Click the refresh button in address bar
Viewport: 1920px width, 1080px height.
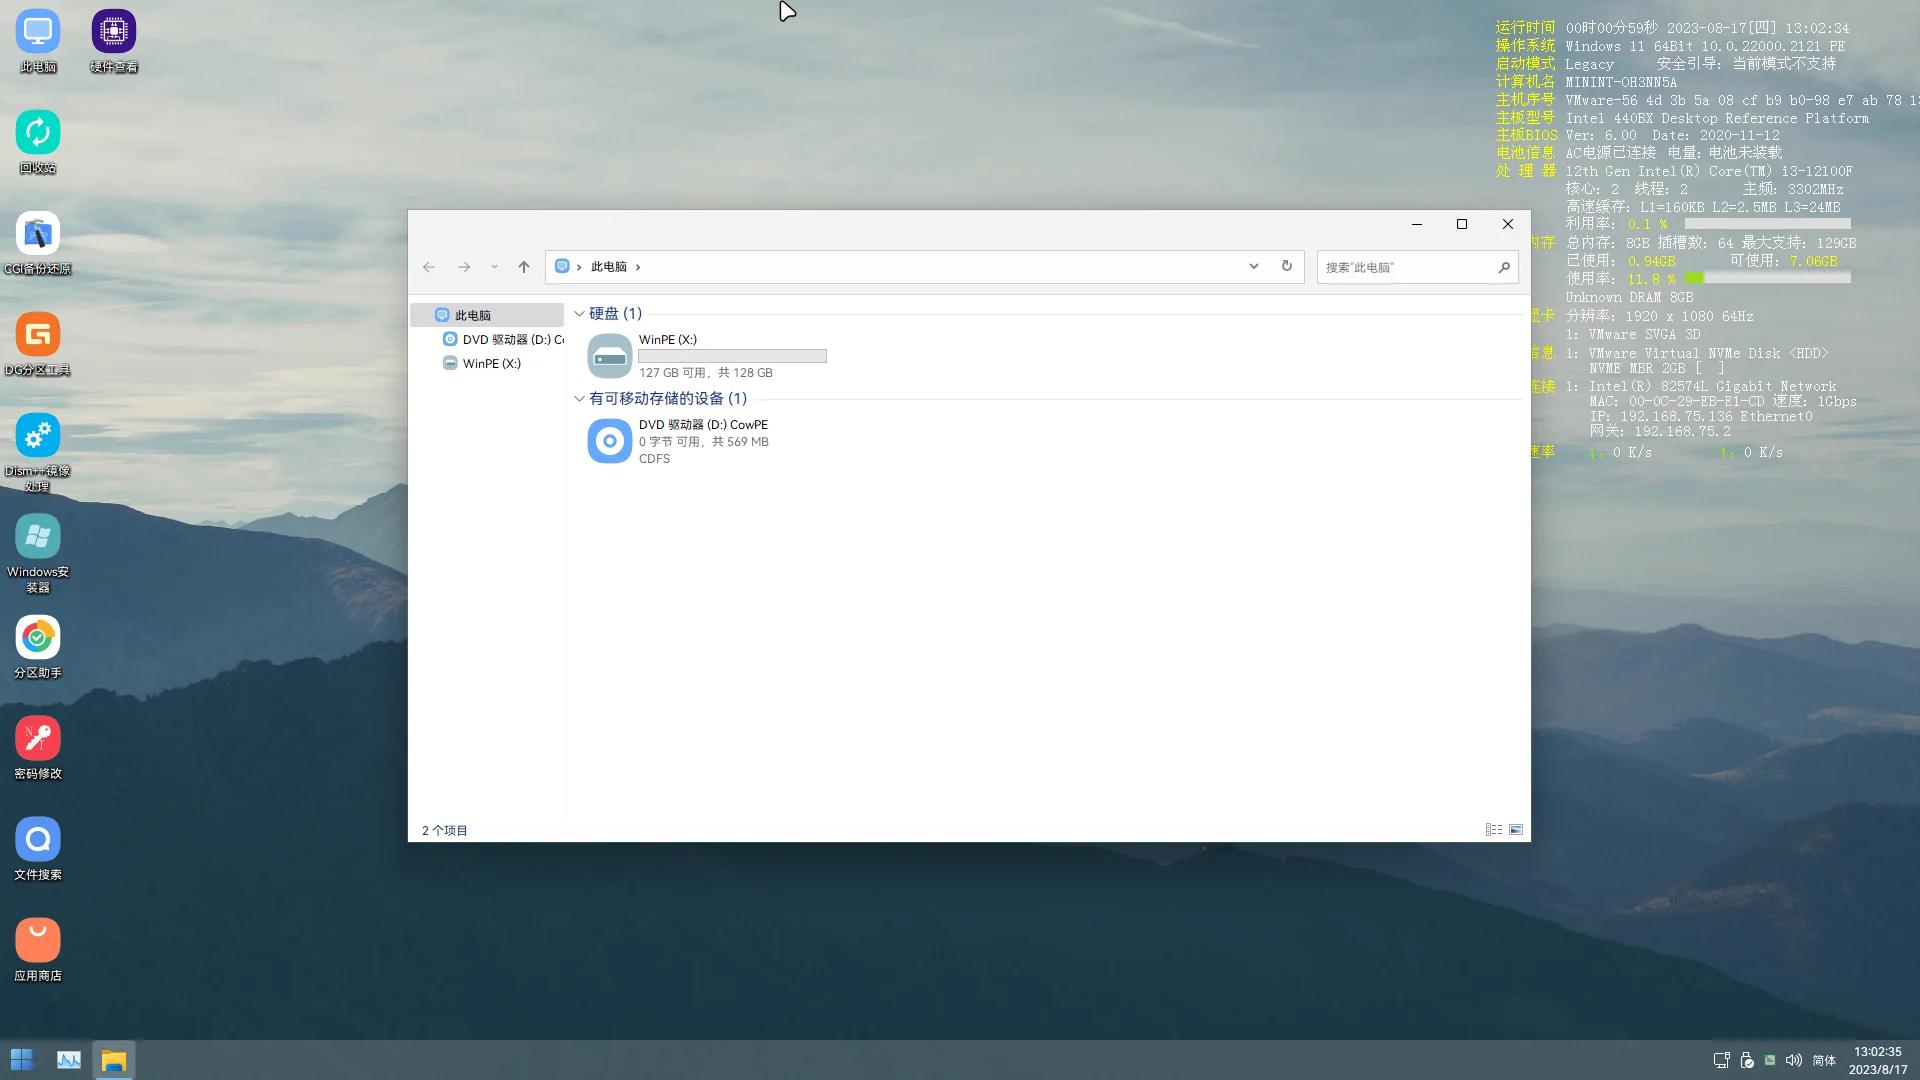[1287, 267]
